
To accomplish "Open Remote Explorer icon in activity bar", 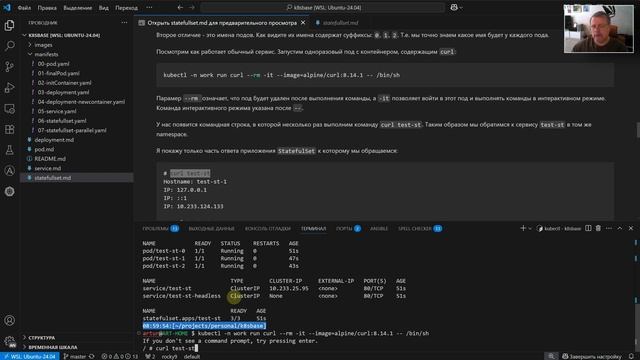I will [9, 109].
